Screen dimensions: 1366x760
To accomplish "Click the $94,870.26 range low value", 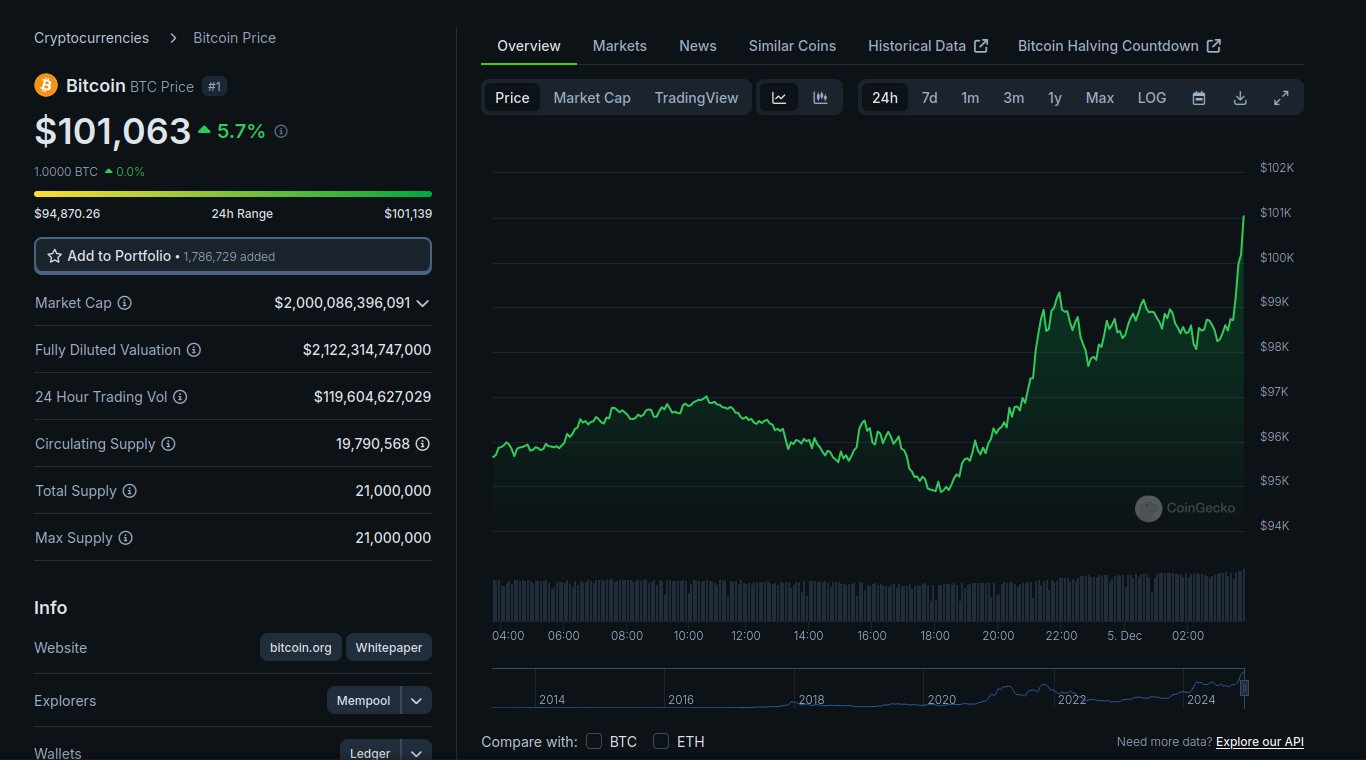I will [x=67, y=214].
